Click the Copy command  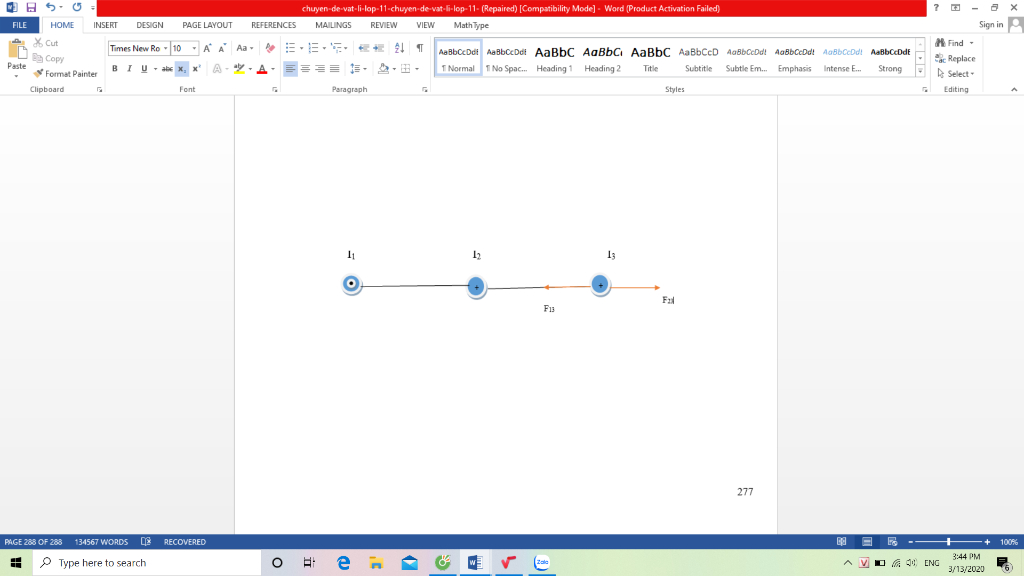coord(49,59)
